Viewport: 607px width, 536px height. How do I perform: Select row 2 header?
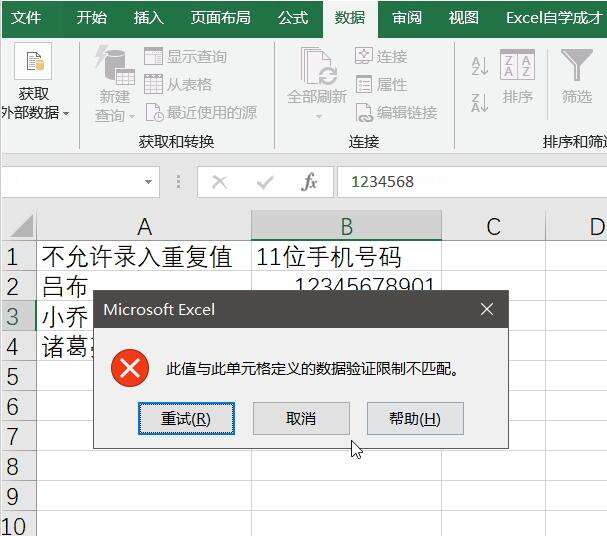pos(19,286)
